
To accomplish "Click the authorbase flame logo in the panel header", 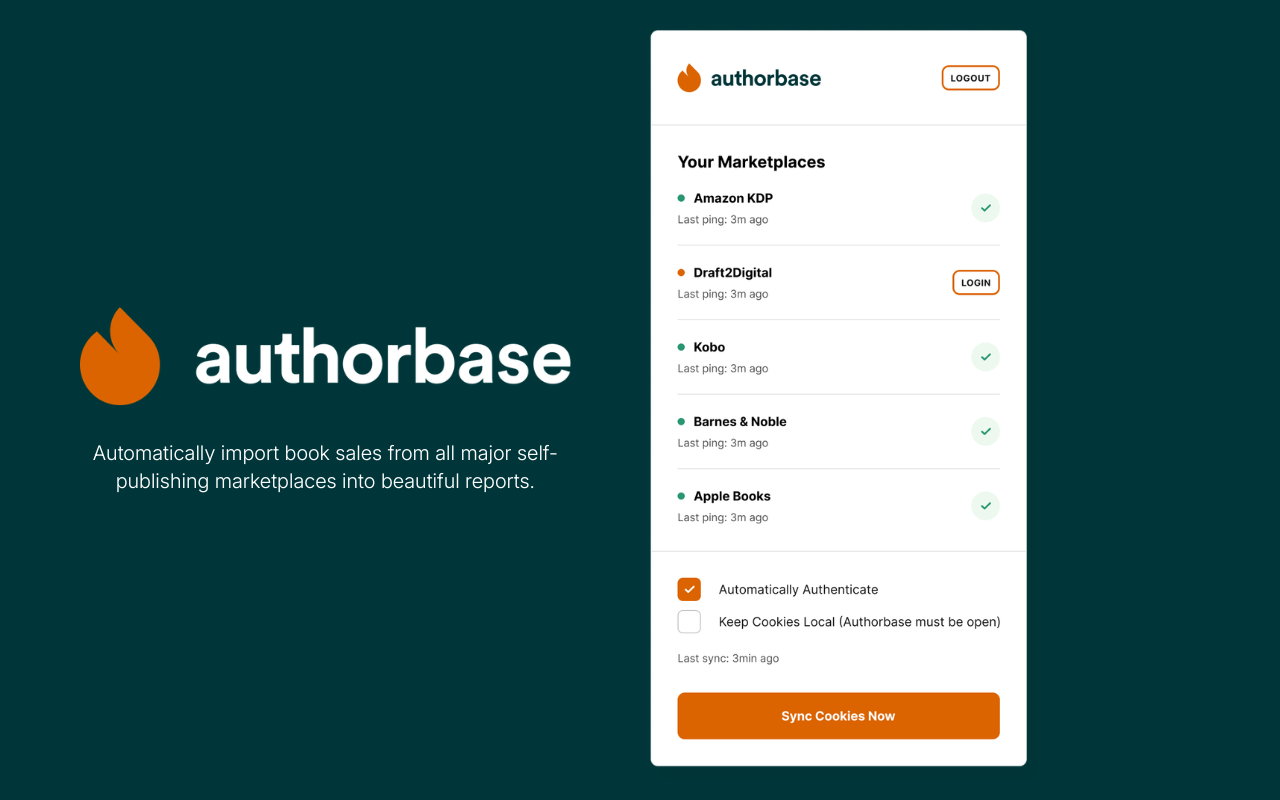I will pyautogui.click(x=689, y=78).
